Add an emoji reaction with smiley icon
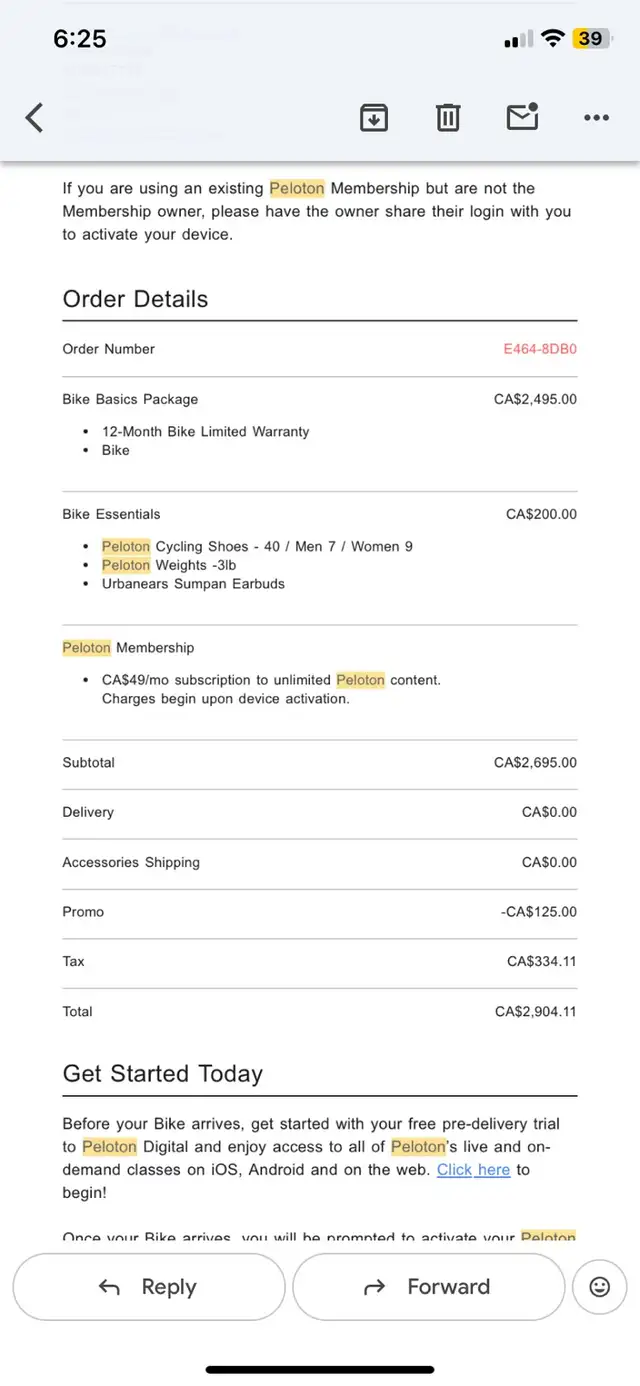Viewport: 640px width, 1386px height. coord(600,1287)
